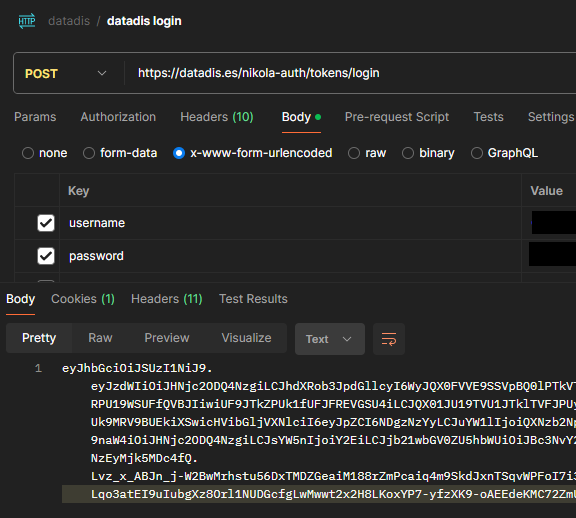This screenshot has width=576, height=518.
Task: Open the response Headers (11) tab
Action: coord(167,299)
